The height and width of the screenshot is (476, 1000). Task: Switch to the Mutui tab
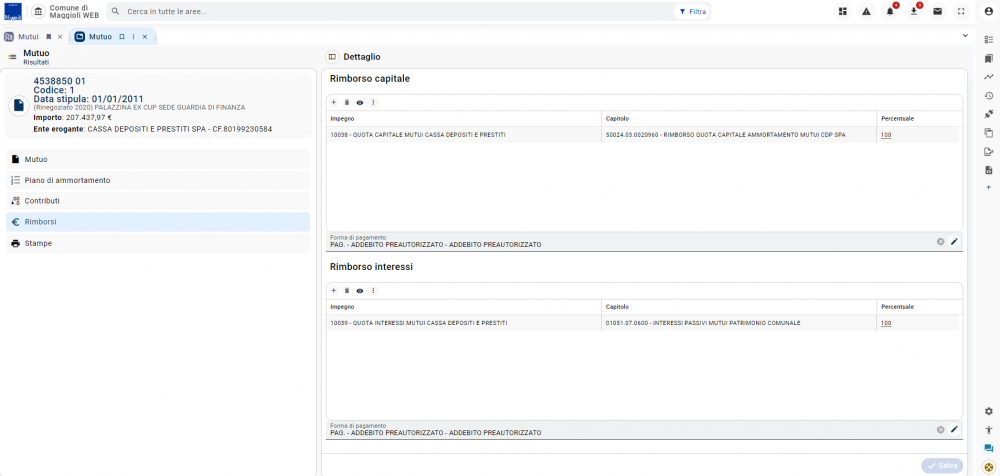pyautogui.click(x=29, y=37)
